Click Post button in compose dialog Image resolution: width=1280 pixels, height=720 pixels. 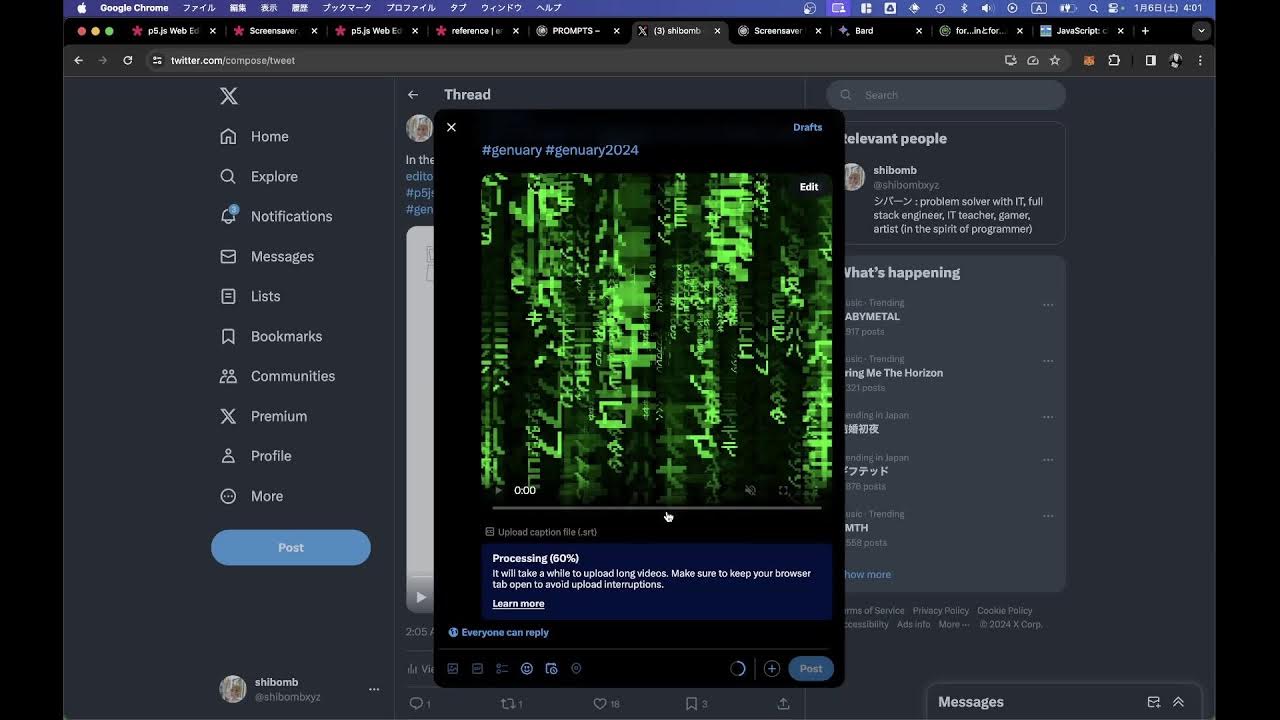[811, 669]
